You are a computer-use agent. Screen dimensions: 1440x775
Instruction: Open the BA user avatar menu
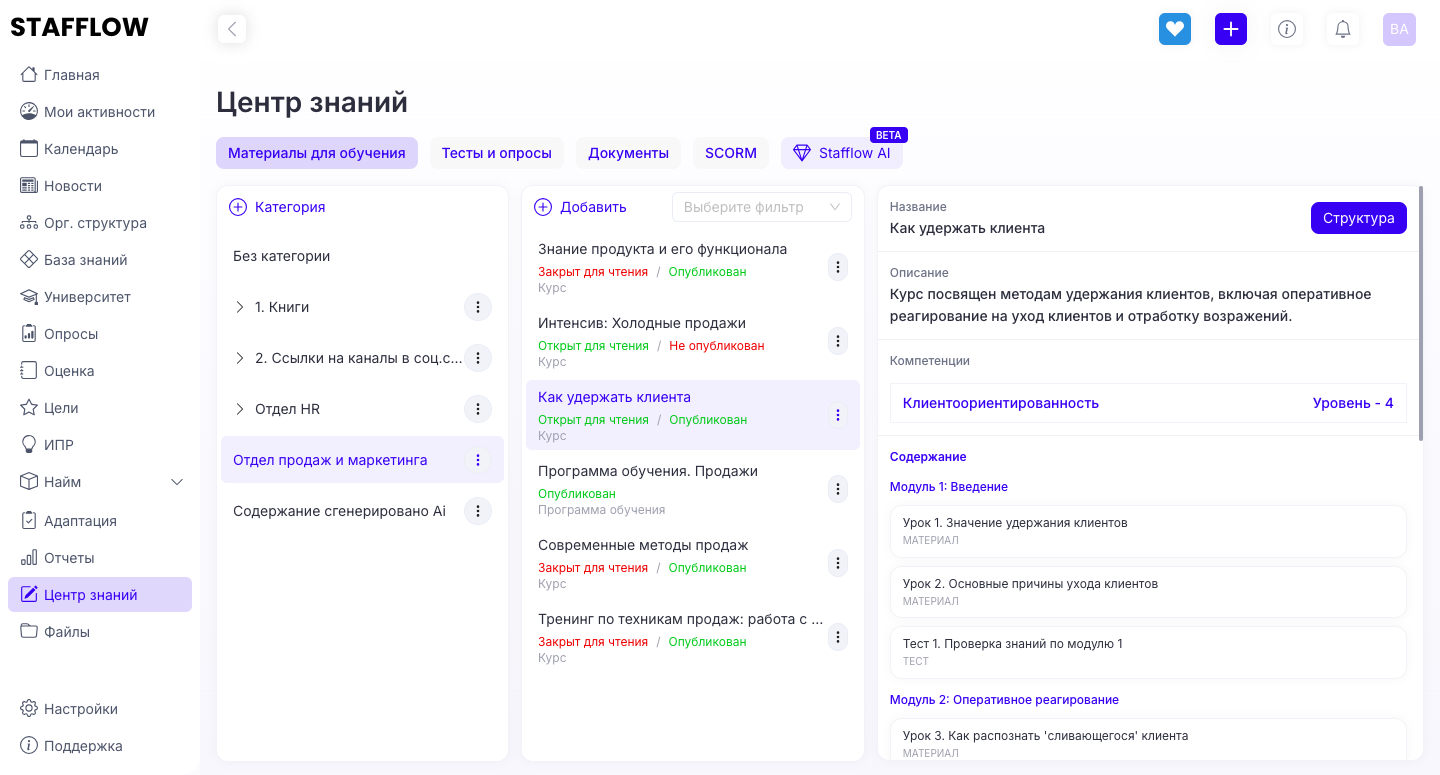pyautogui.click(x=1399, y=29)
